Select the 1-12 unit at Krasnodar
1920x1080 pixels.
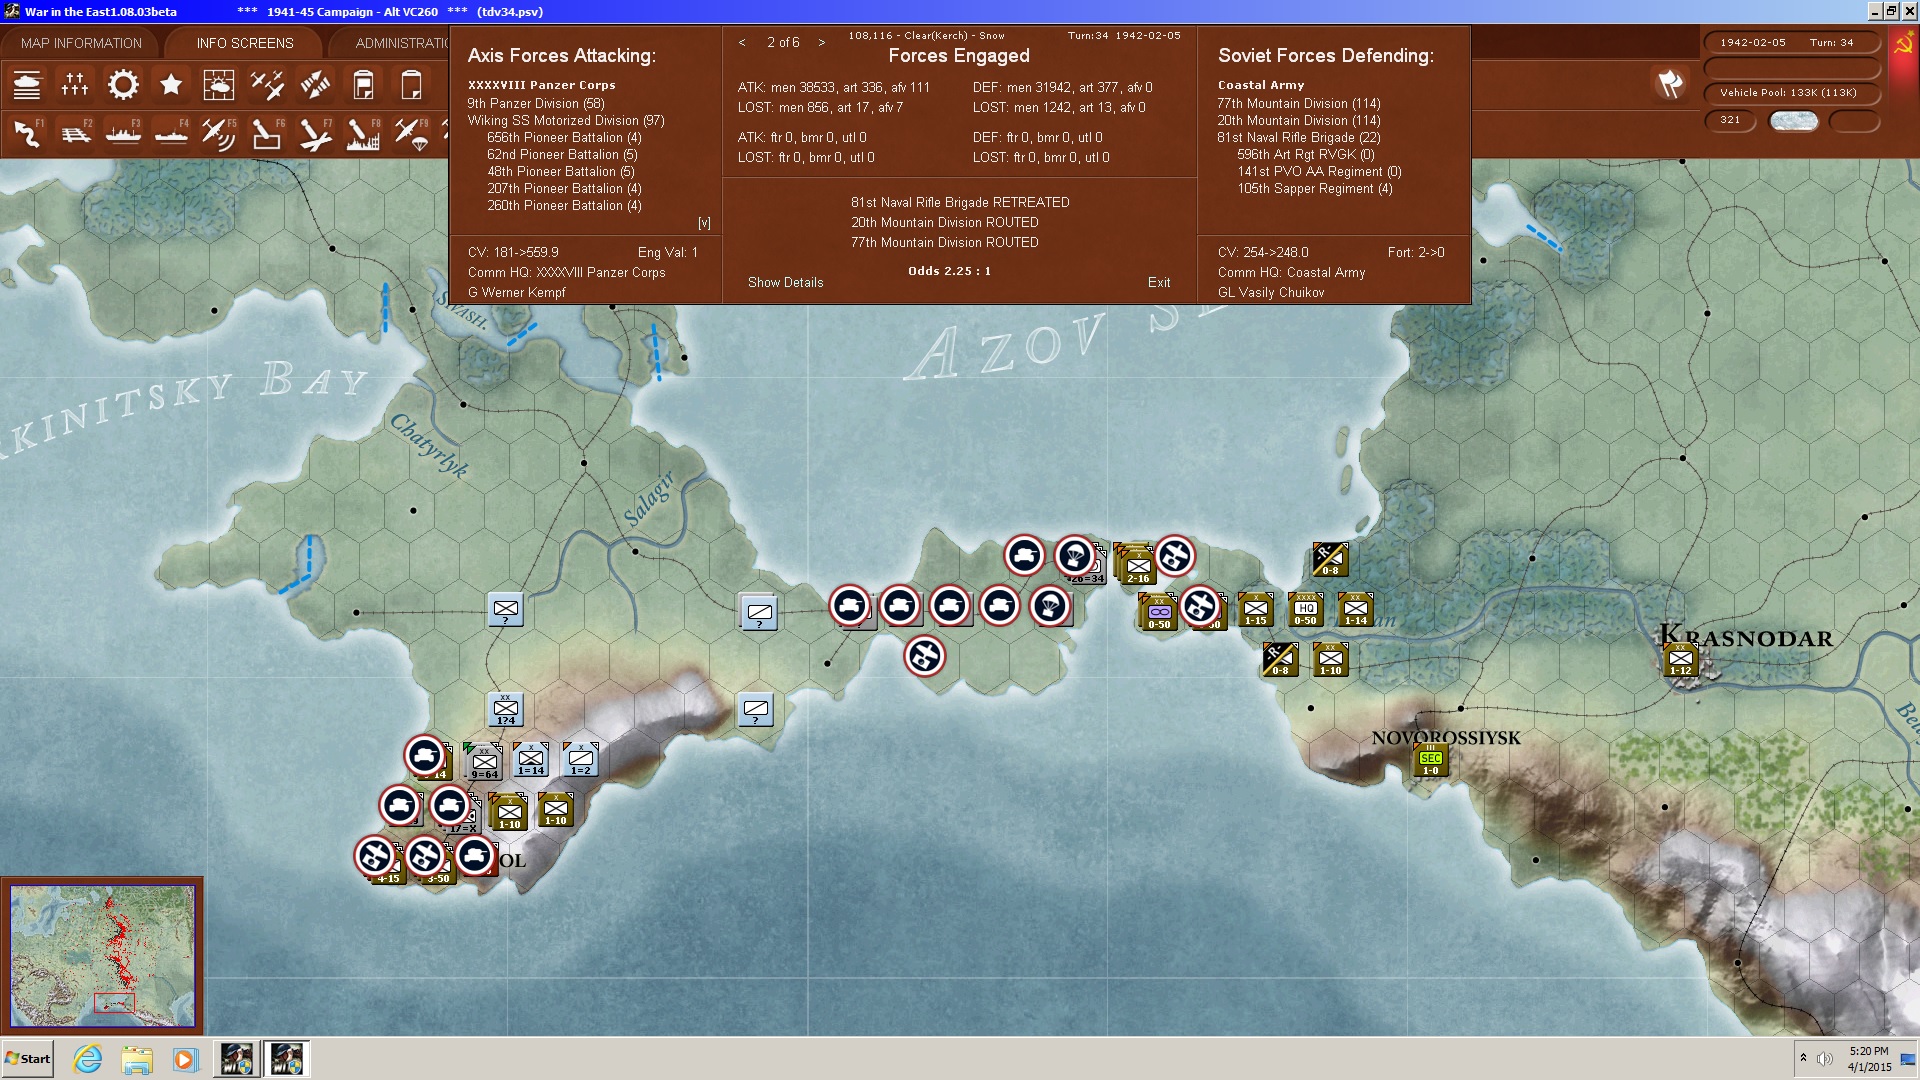[x=1681, y=660]
